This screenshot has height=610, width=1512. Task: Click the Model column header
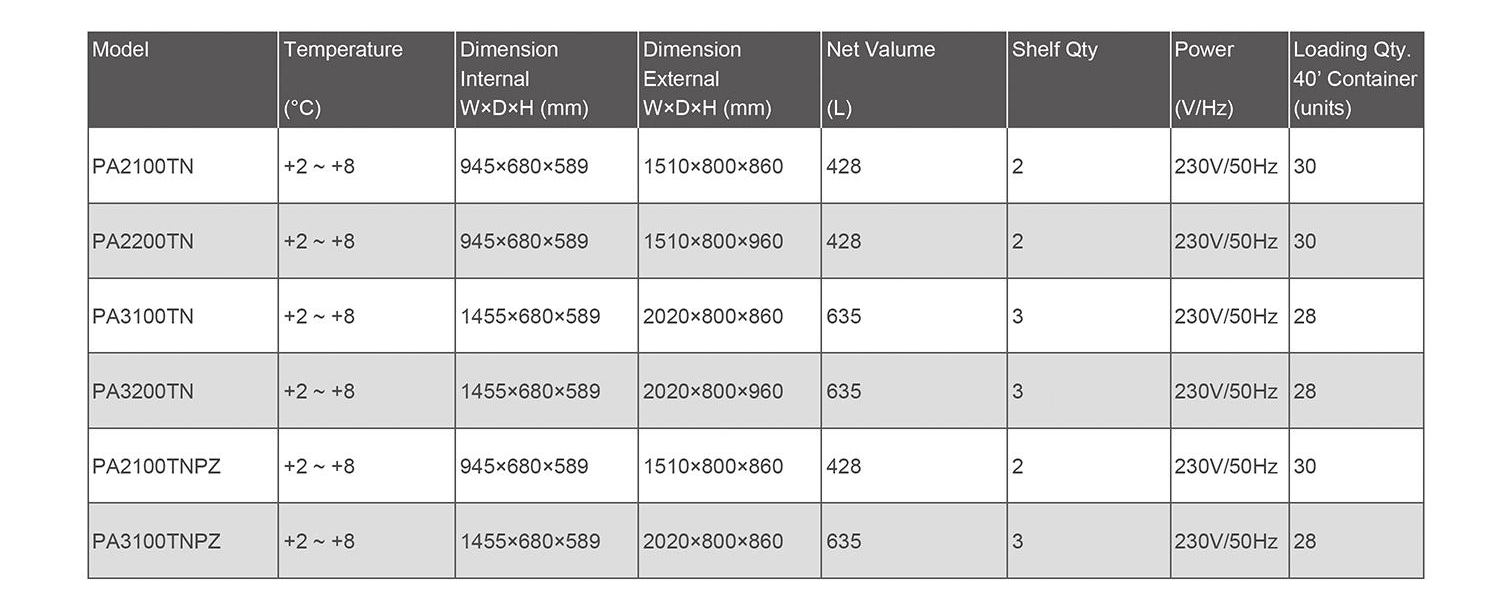121,50
